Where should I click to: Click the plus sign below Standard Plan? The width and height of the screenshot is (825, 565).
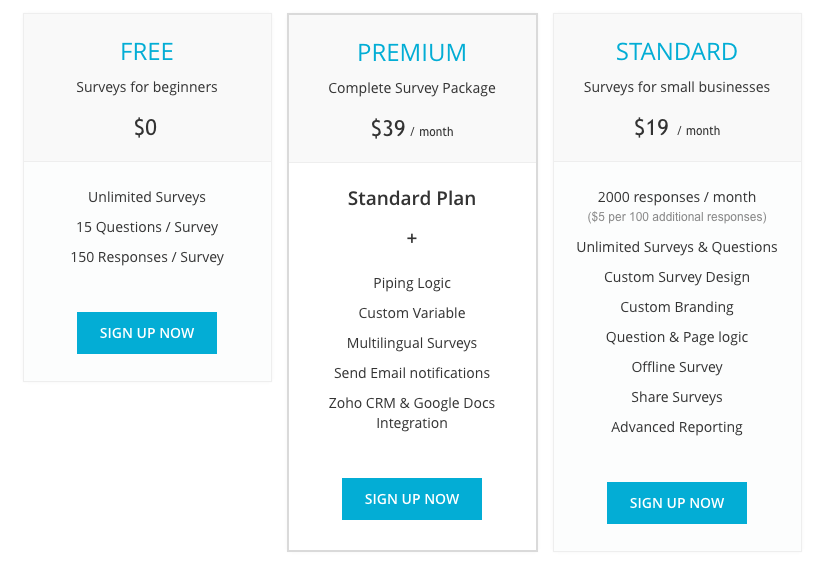(412, 238)
